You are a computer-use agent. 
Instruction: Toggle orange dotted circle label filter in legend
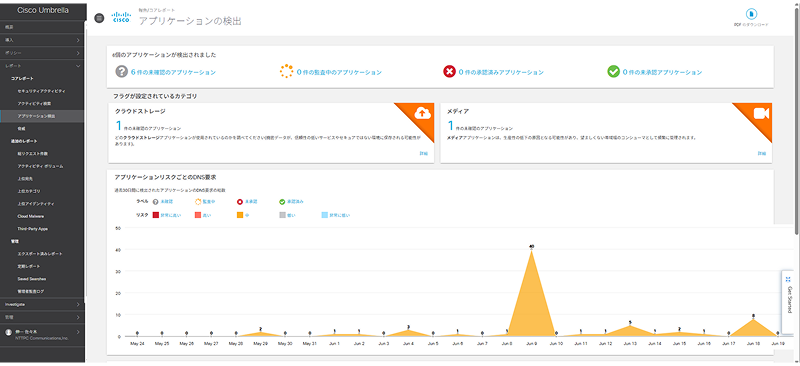tap(198, 202)
